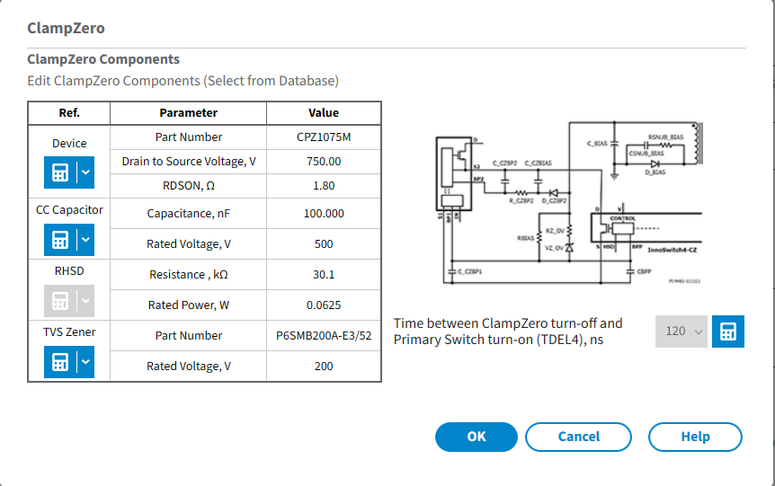
Task: Expand the RHSD dropdown arrow
Action: [x=85, y=302]
